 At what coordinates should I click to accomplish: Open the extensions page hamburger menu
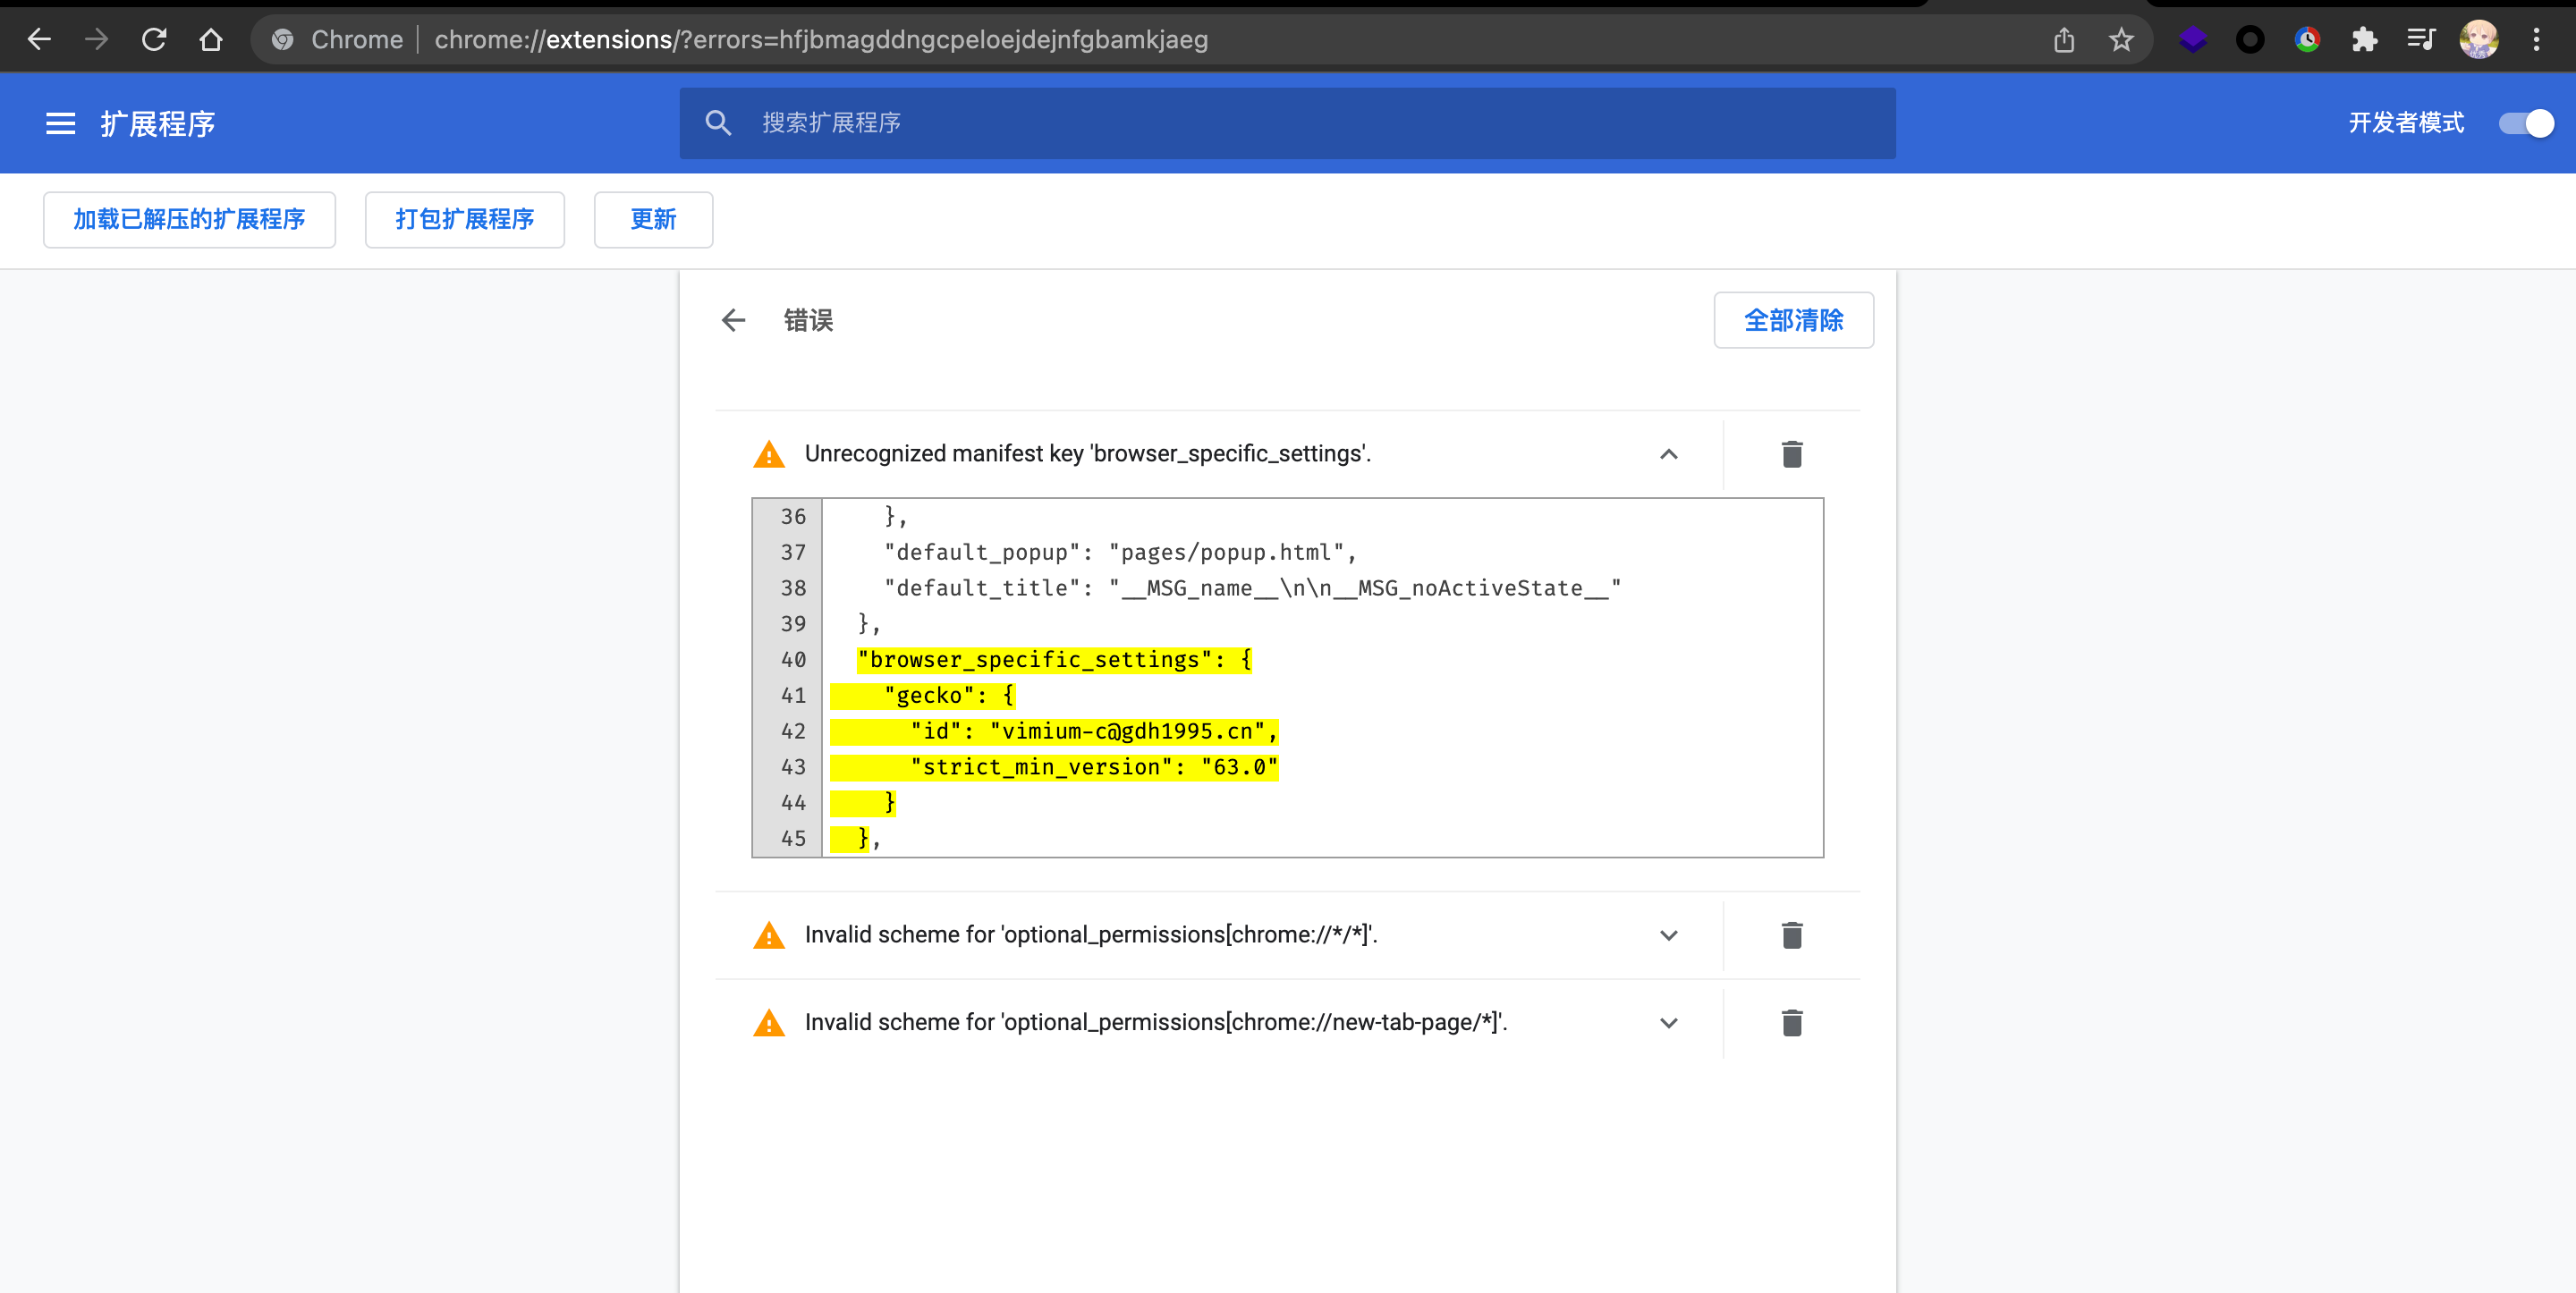(60, 122)
